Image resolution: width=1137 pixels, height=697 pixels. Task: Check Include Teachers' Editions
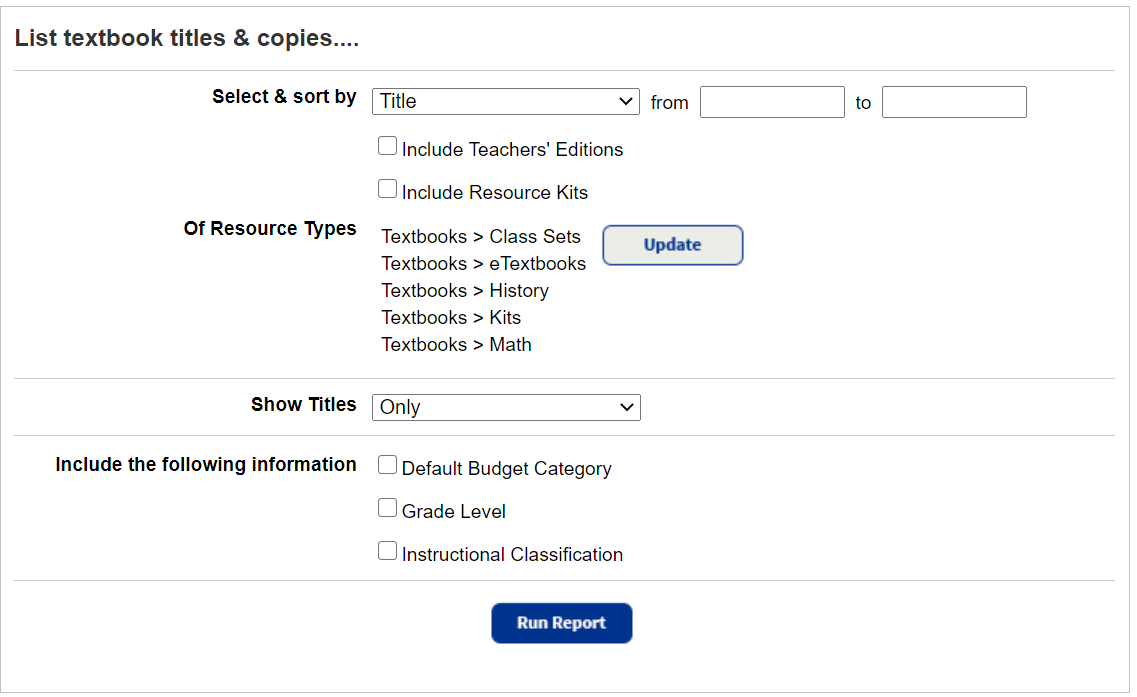387,145
